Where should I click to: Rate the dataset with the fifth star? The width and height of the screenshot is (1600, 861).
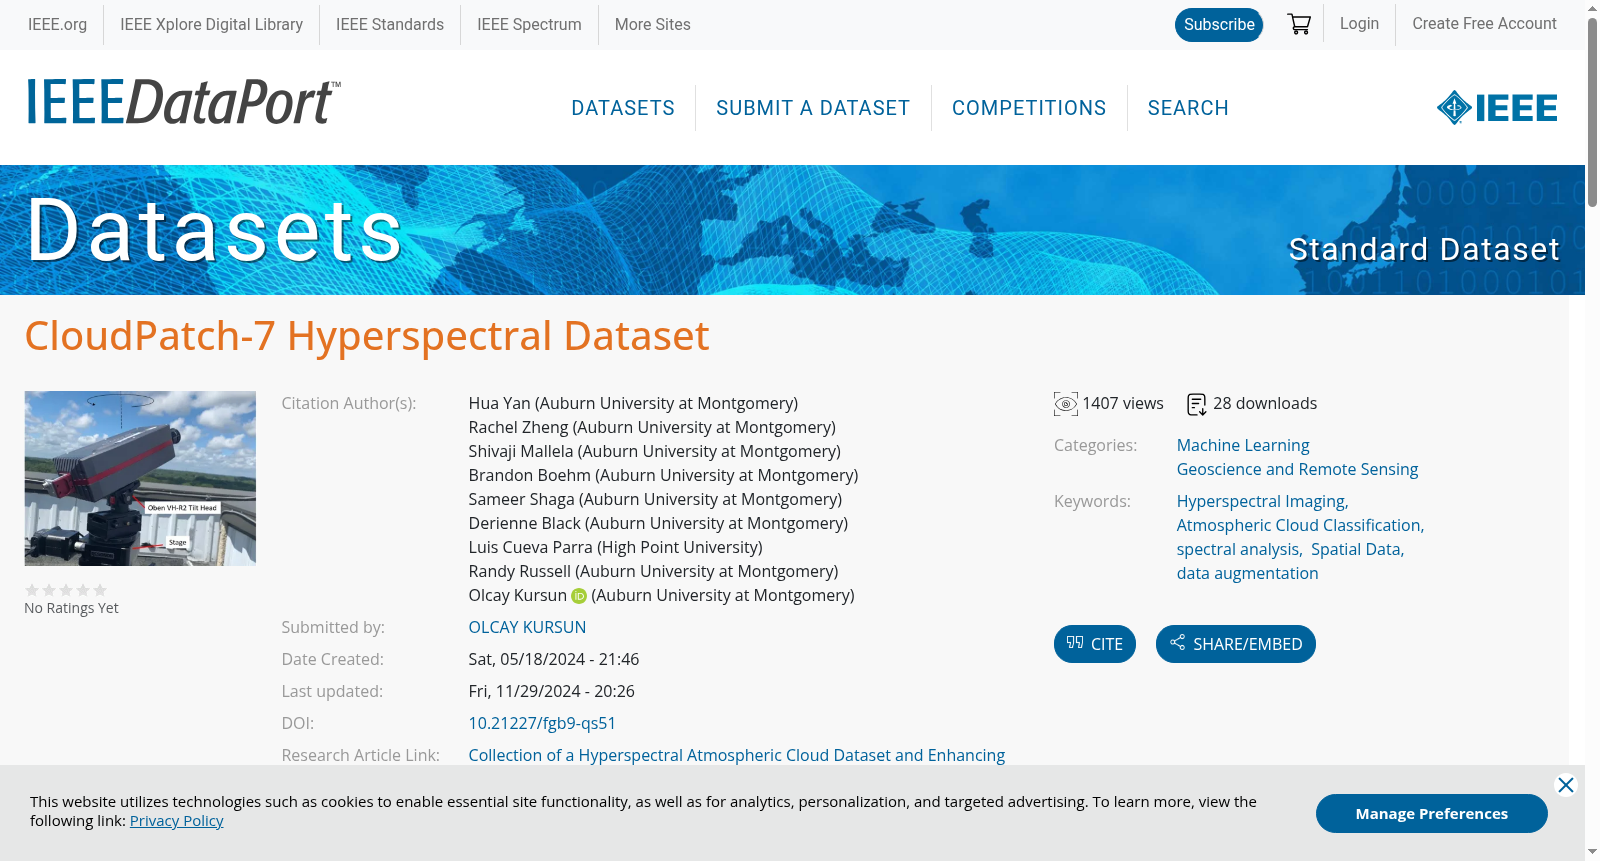pos(100,590)
